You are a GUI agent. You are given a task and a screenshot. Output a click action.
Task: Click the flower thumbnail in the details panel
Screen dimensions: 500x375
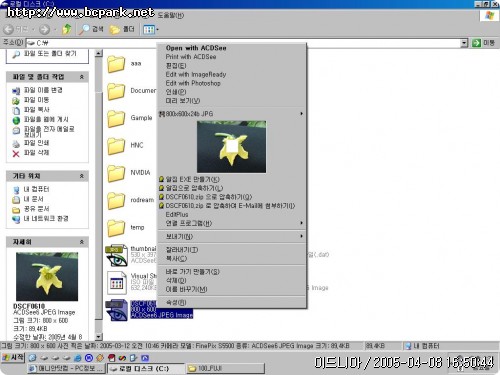click(x=47, y=276)
